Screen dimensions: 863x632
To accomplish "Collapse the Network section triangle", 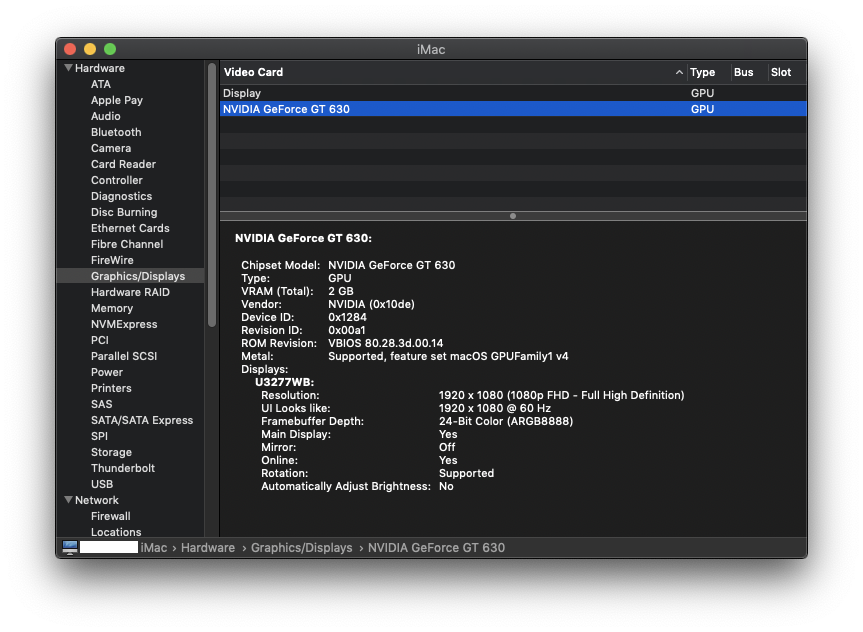I will pos(68,500).
